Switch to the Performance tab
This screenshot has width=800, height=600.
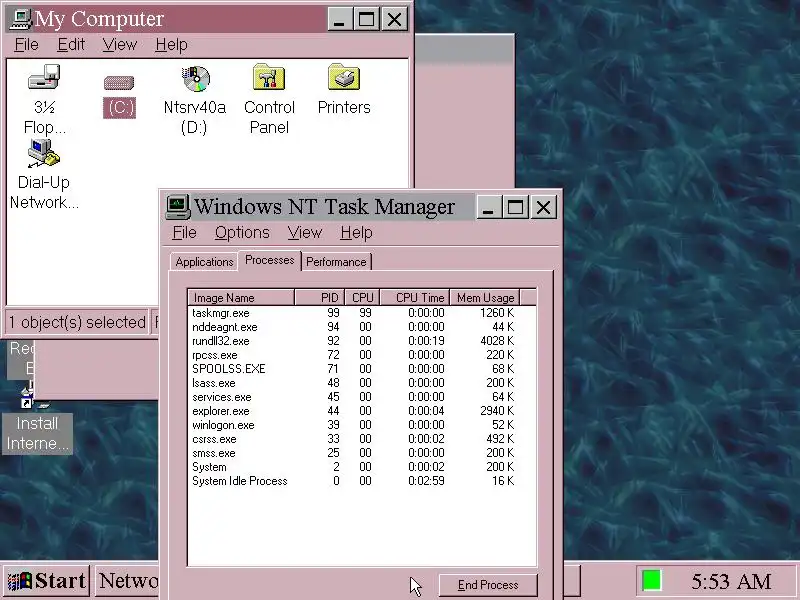[336, 262]
